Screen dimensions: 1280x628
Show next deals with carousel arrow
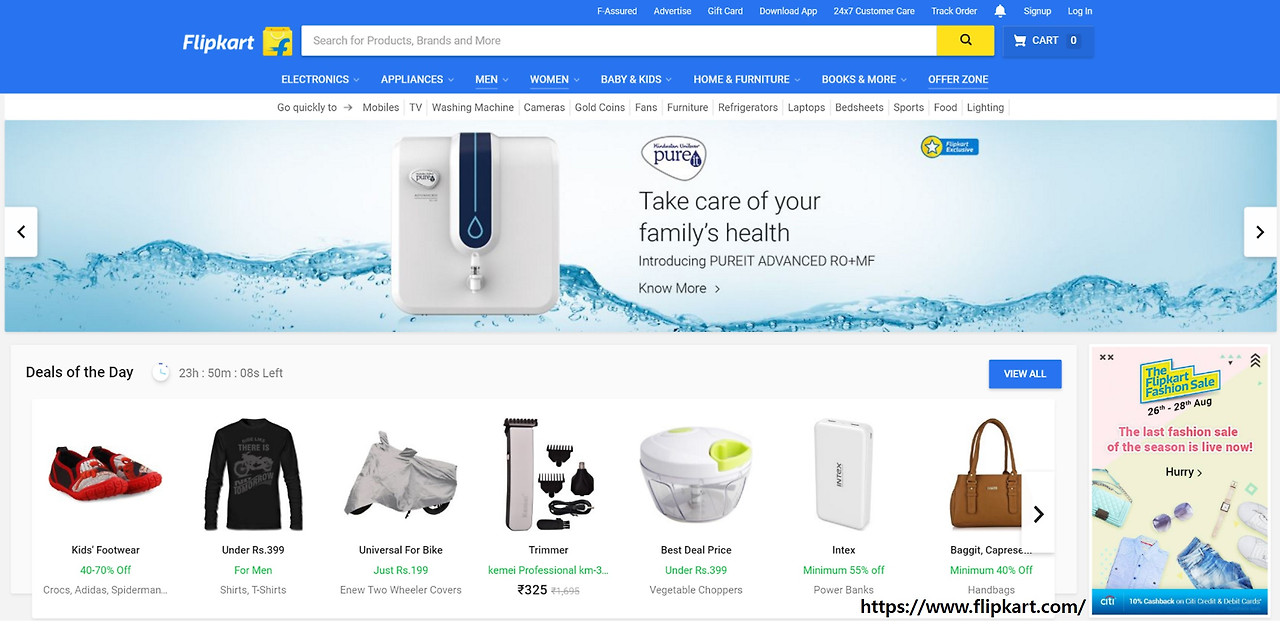(x=1038, y=513)
